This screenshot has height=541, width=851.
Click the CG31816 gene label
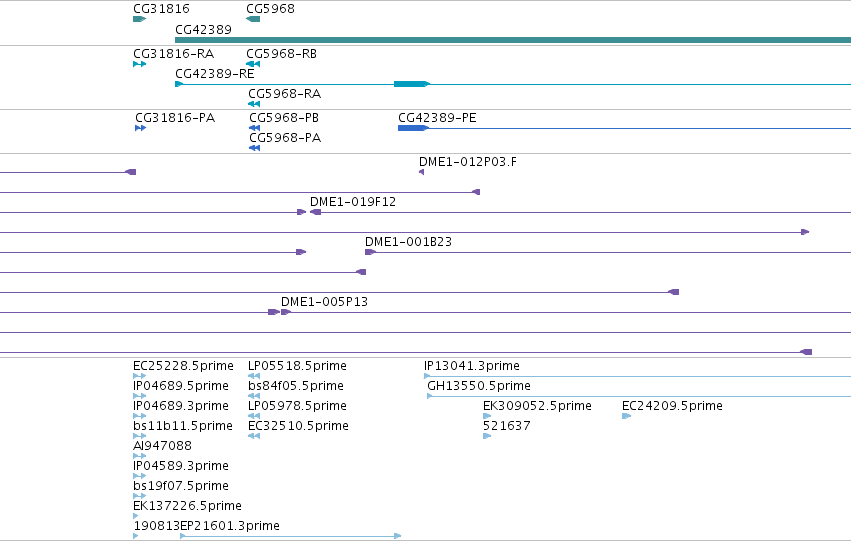click(161, 9)
